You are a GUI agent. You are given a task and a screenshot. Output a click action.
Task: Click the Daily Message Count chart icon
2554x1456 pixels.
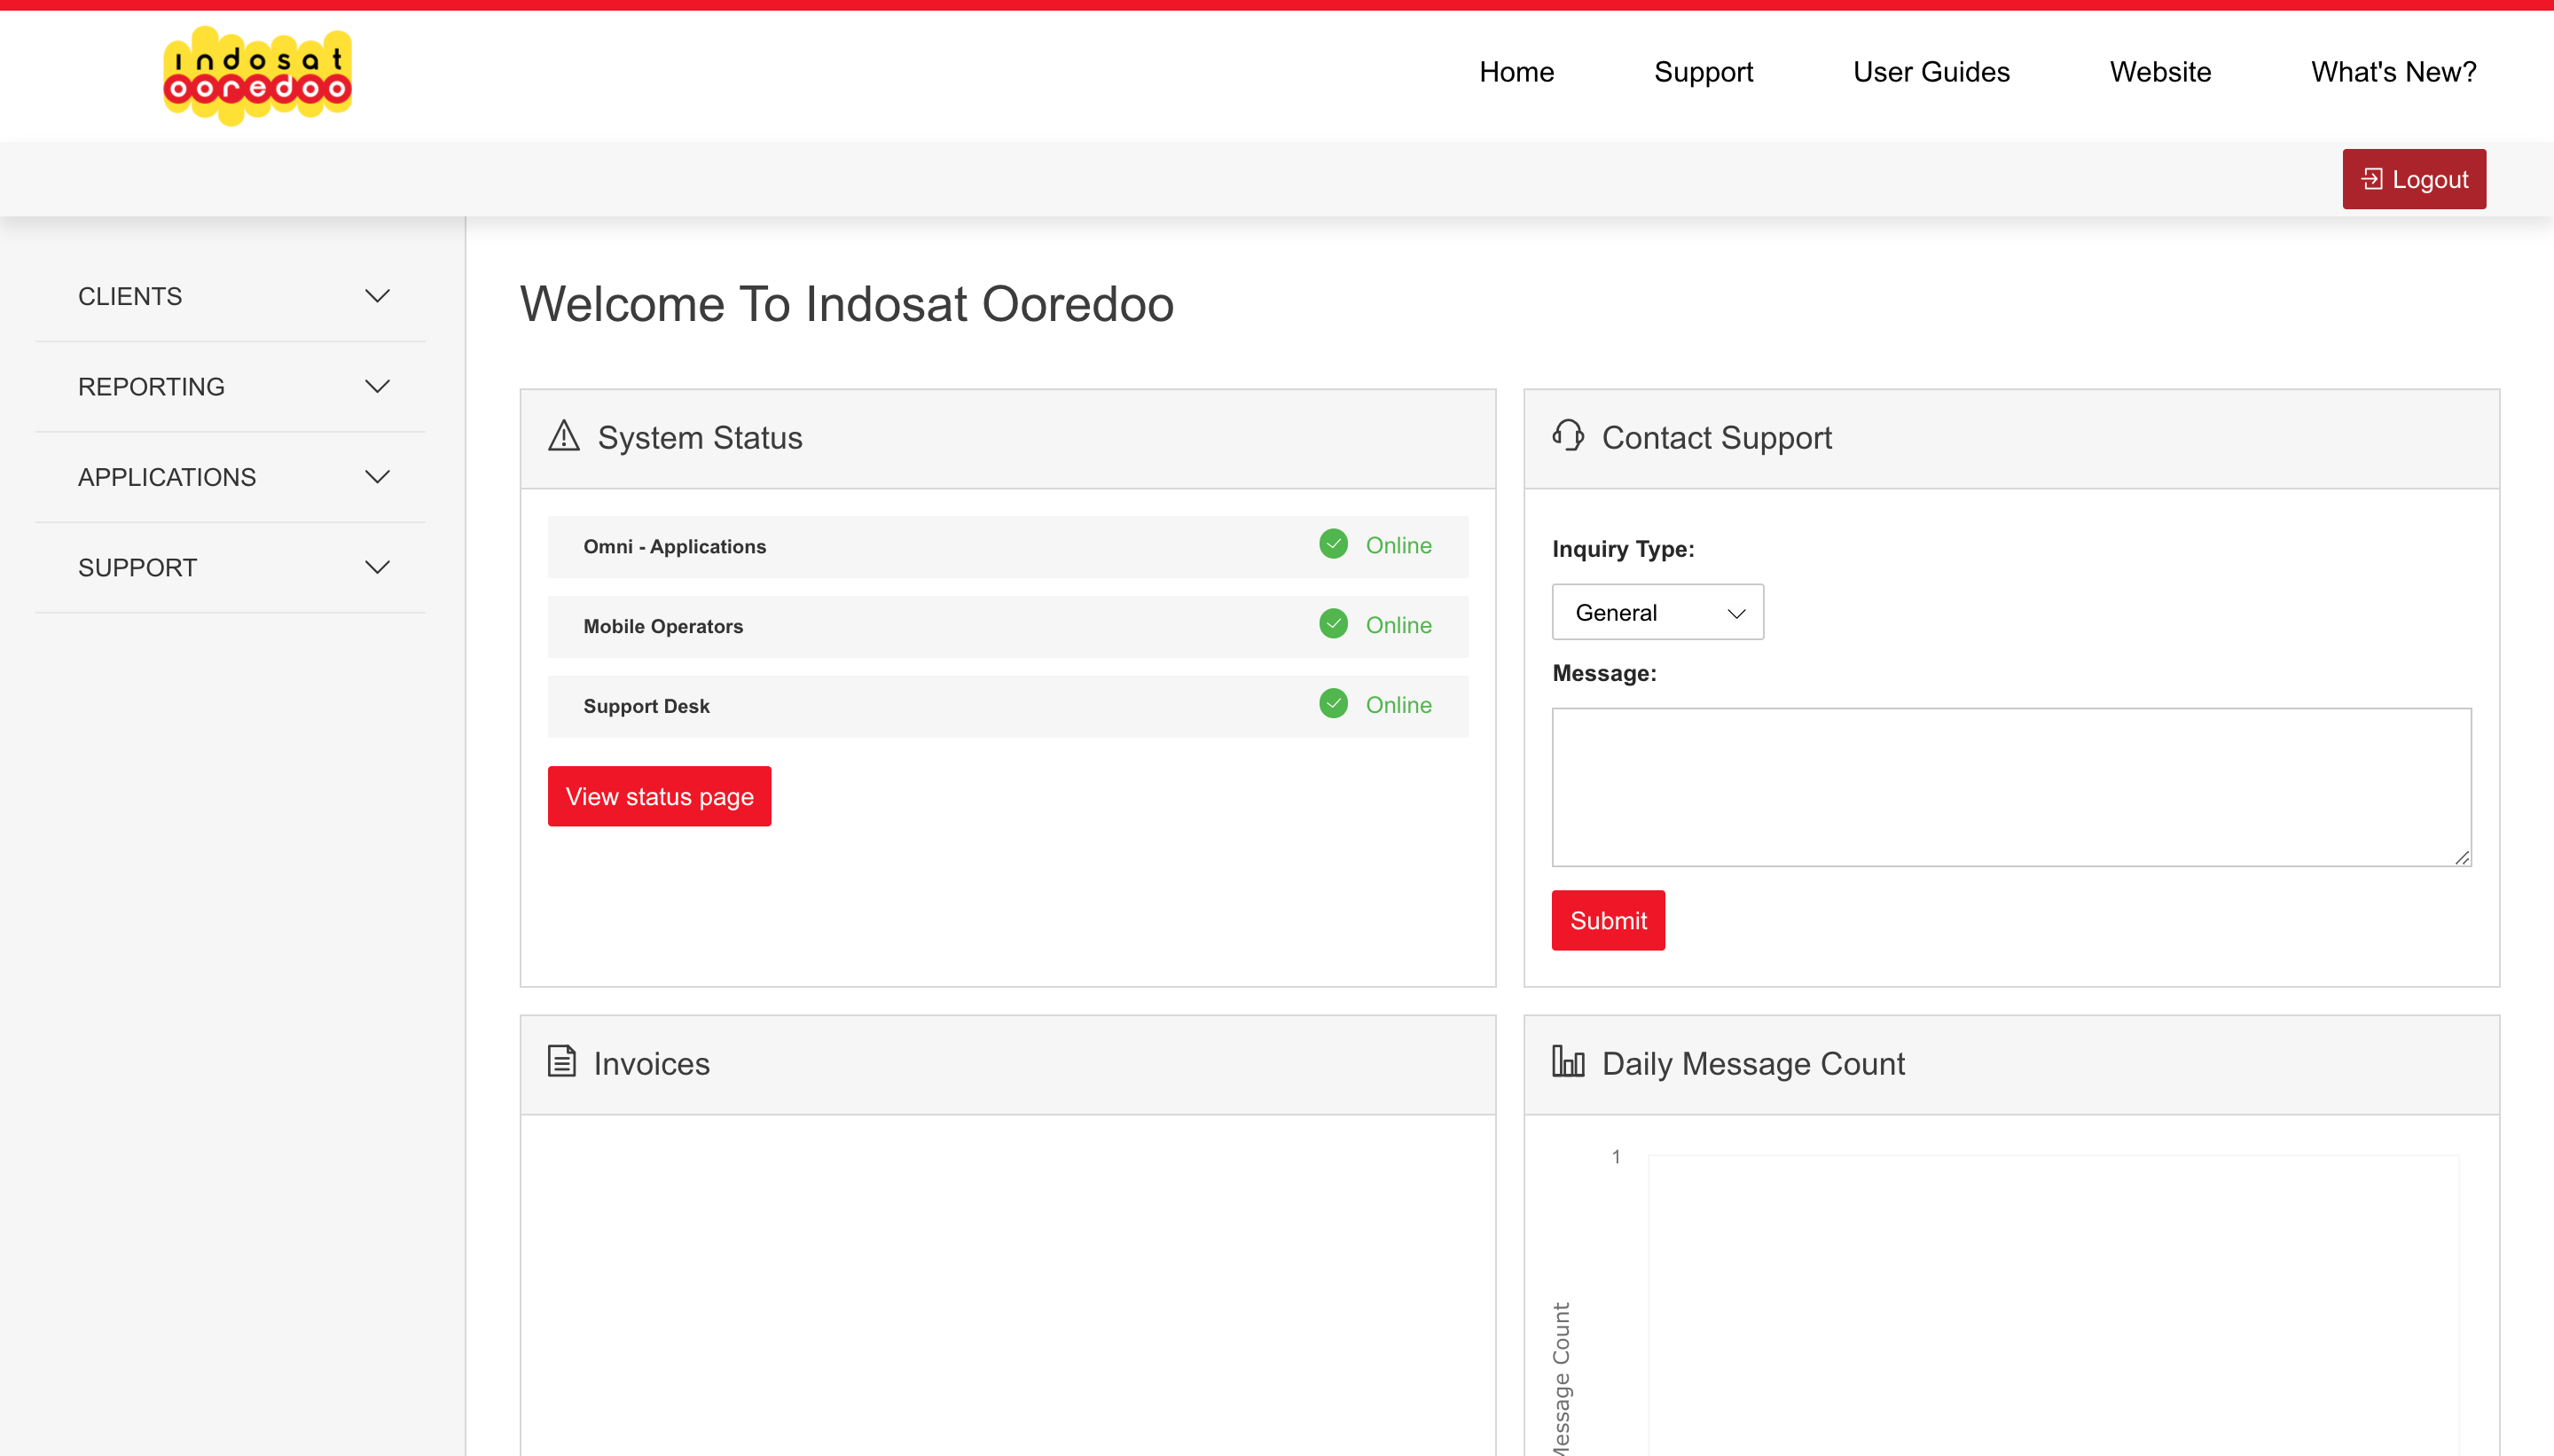pos(1568,1061)
